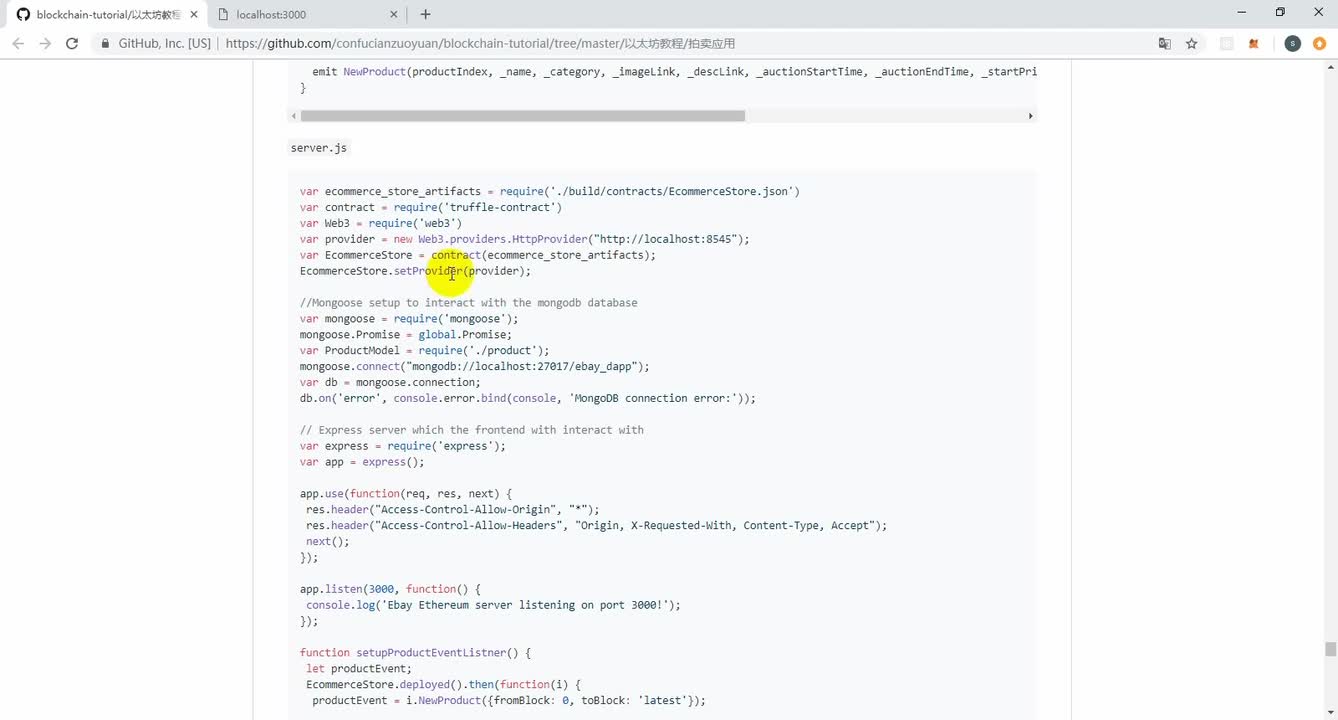
Task: Open the faded gray extension icon
Action: coord(1227,44)
